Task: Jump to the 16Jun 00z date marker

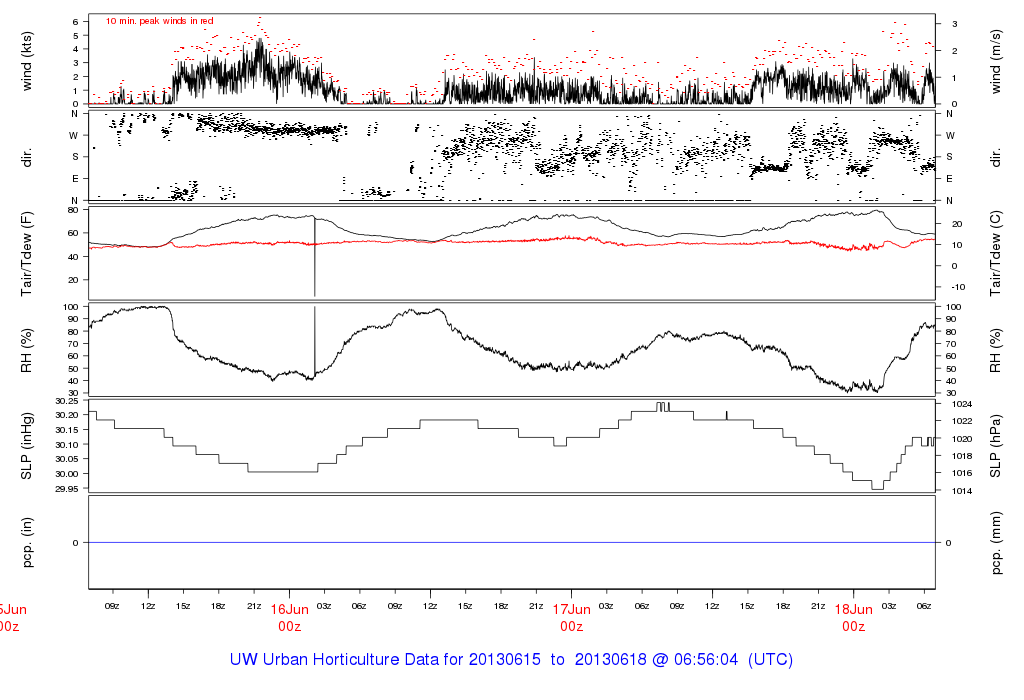Action: pyautogui.click(x=288, y=617)
